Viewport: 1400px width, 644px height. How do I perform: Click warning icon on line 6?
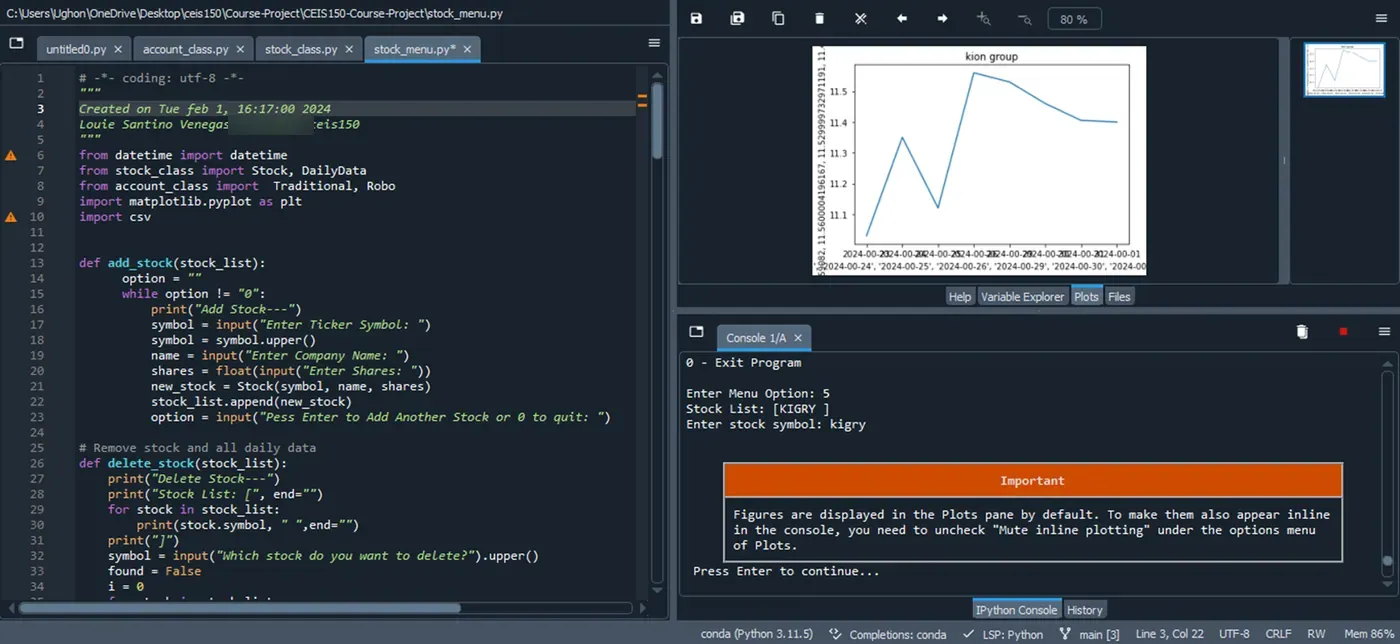pos(11,155)
